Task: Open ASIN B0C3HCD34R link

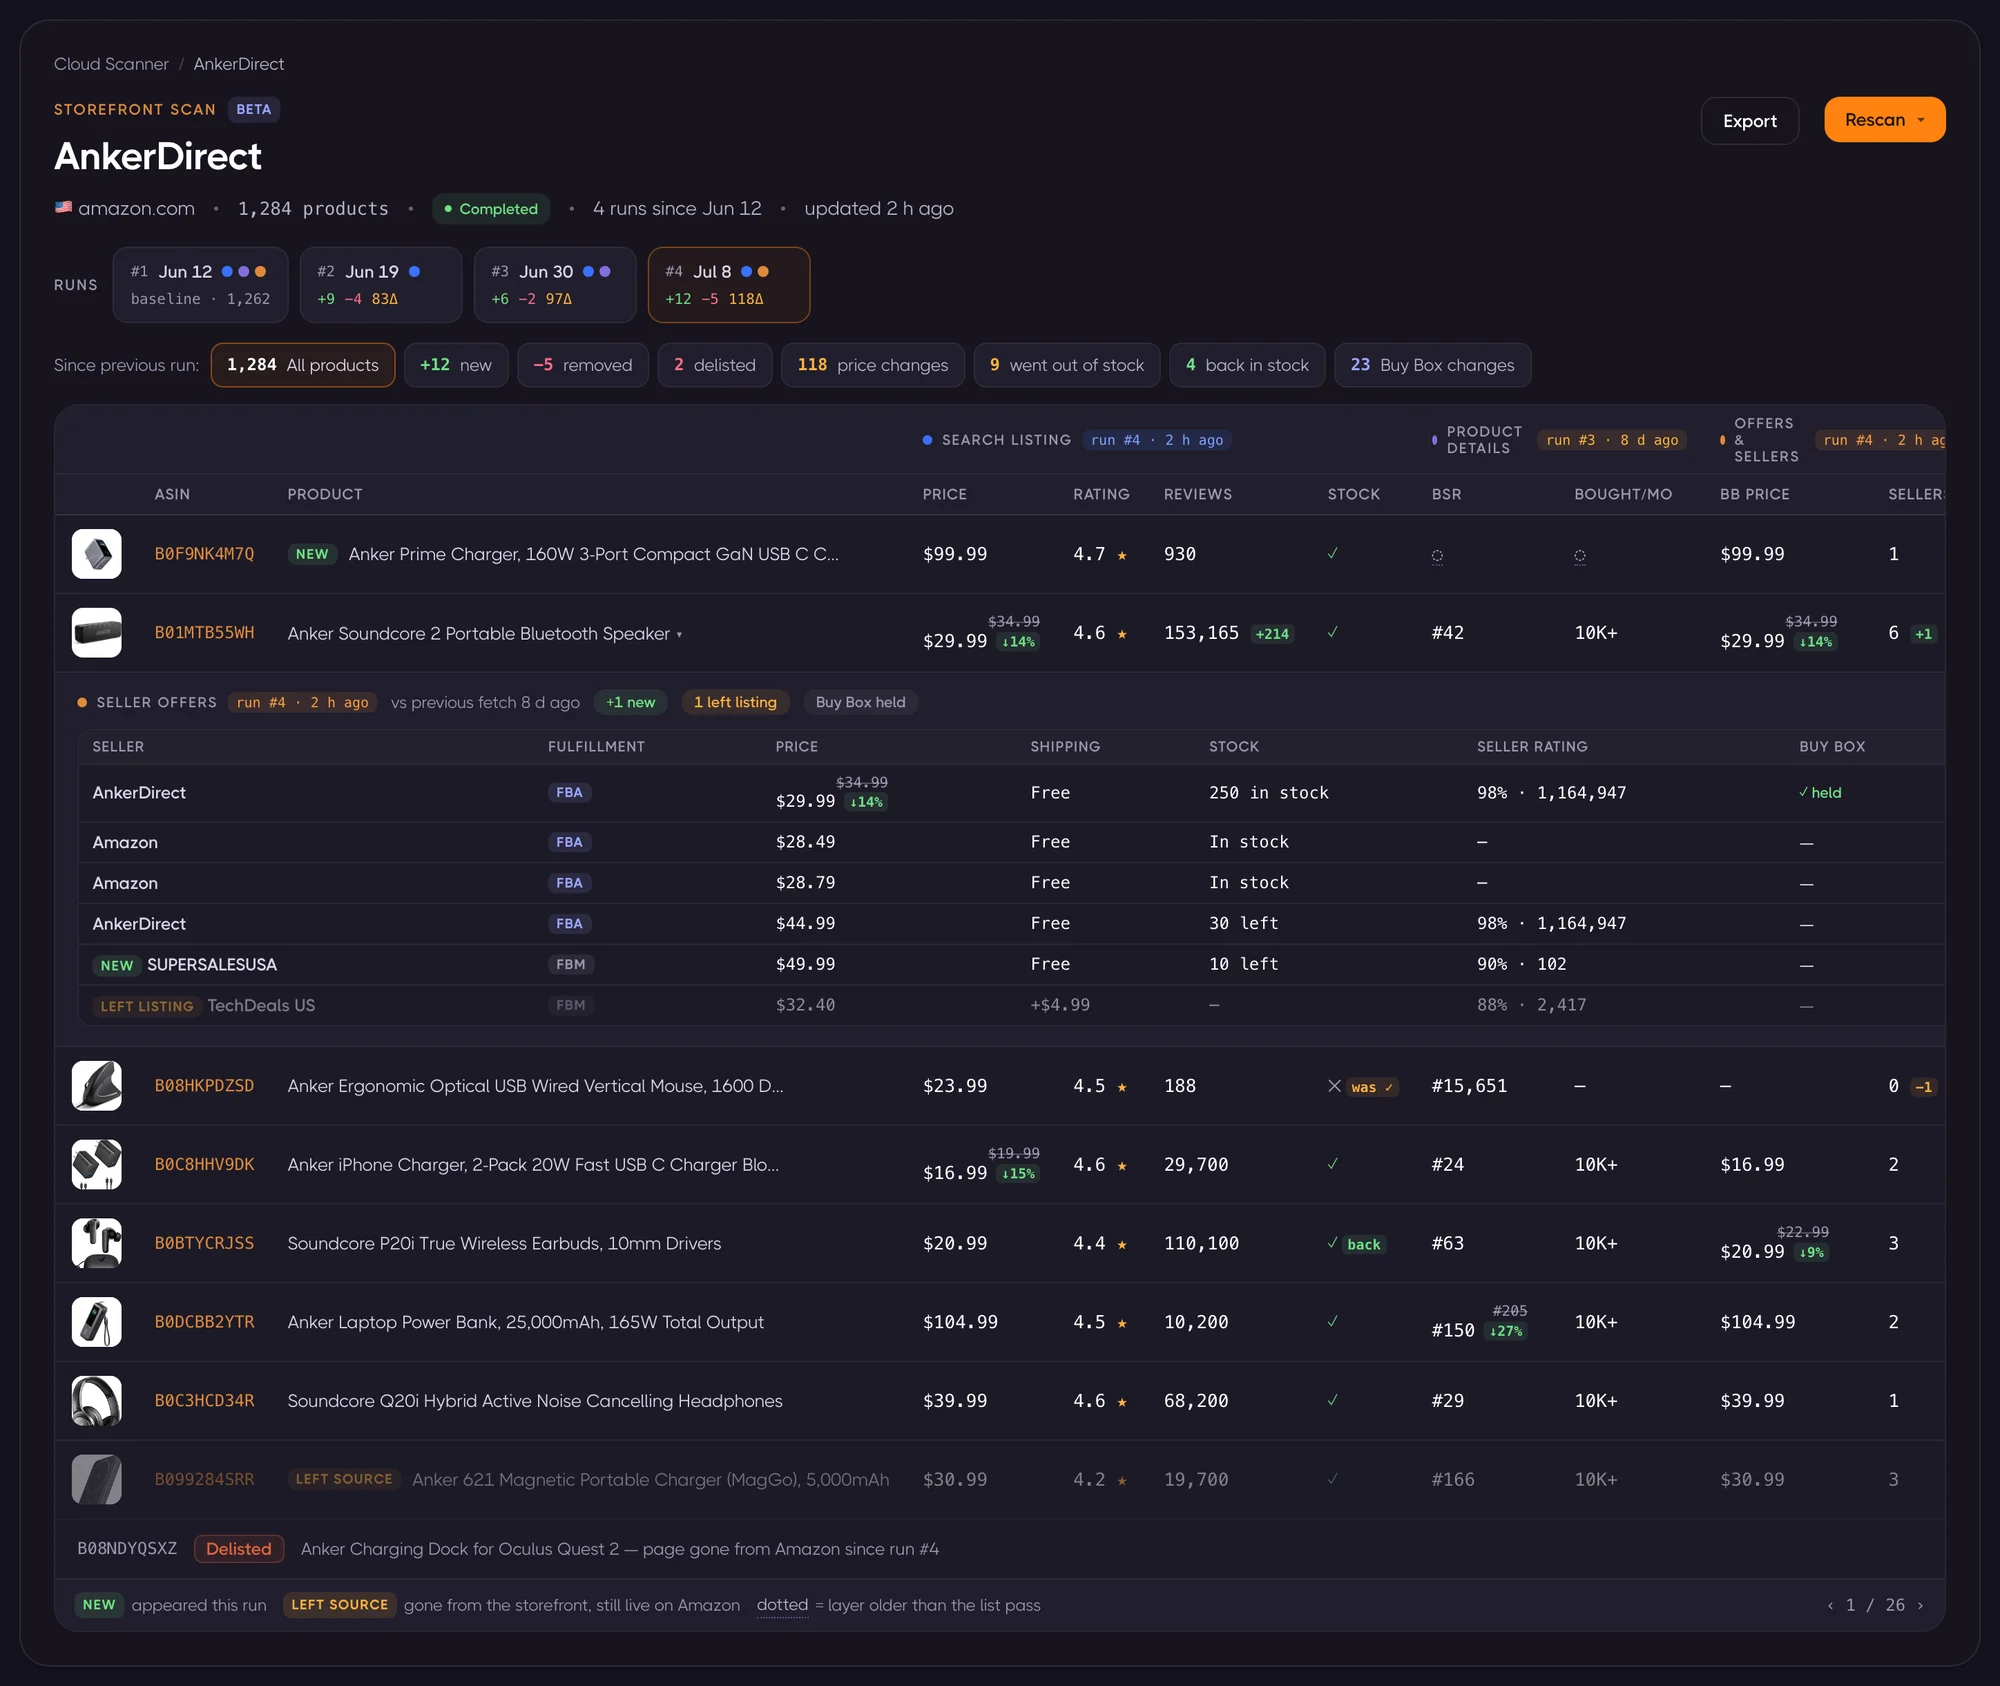Action: (x=204, y=1401)
